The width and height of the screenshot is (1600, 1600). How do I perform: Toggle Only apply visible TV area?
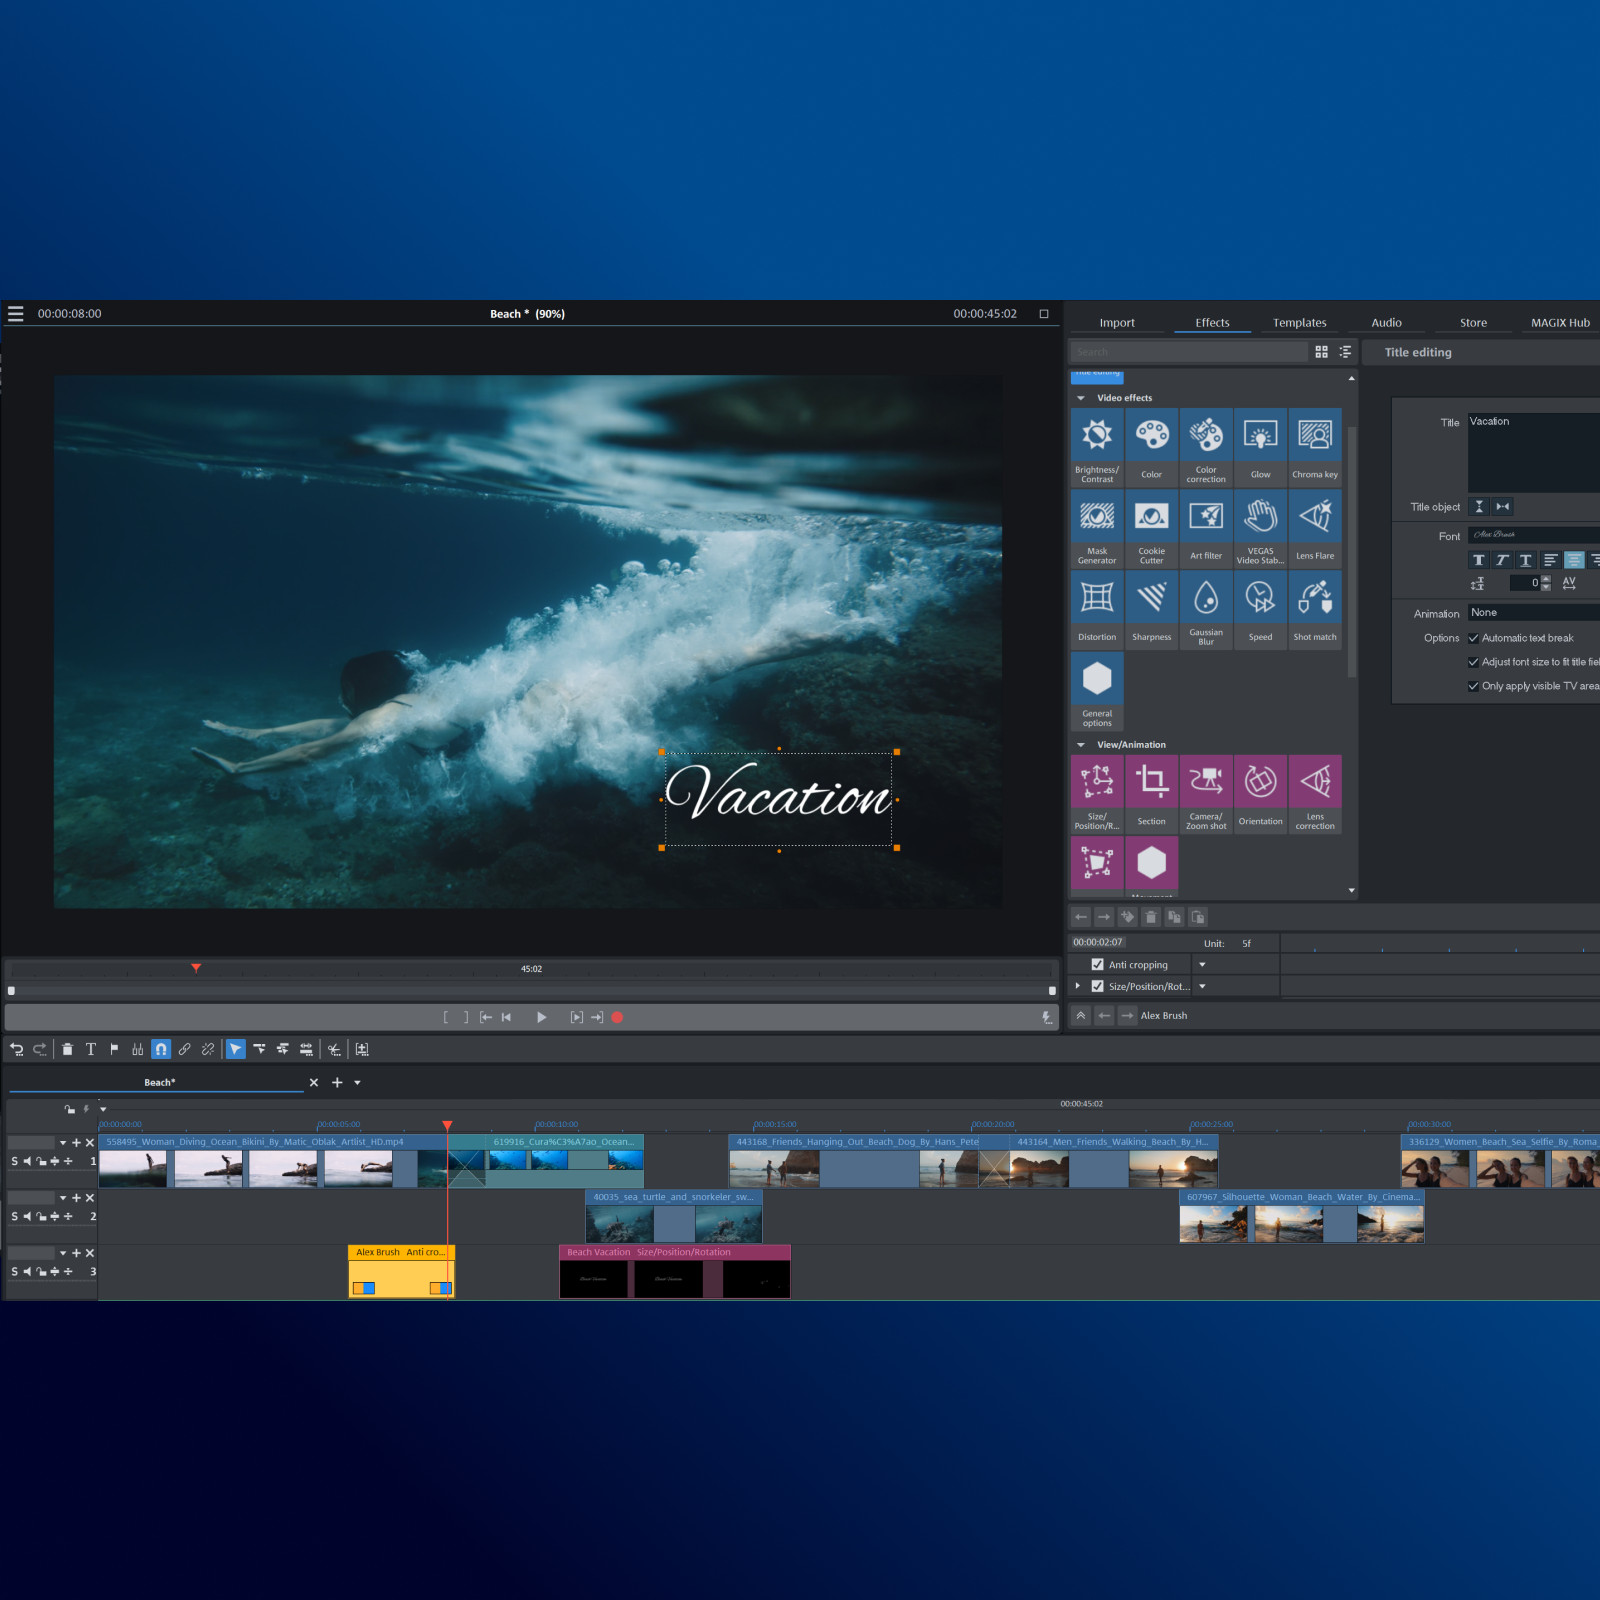click(x=1473, y=686)
